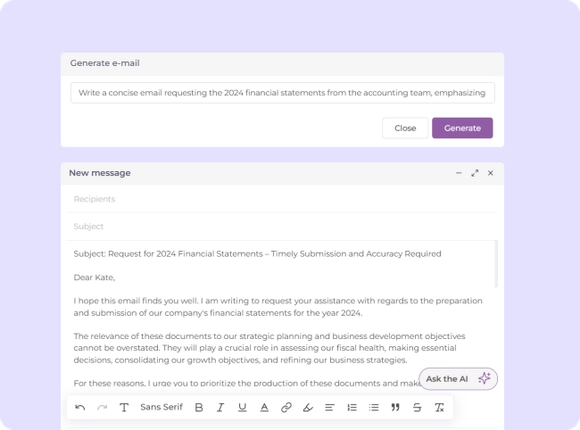The width and height of the screenshot is (580, 430).
Task: Insert a hyperlink with link icon
Action: point(286,407)
